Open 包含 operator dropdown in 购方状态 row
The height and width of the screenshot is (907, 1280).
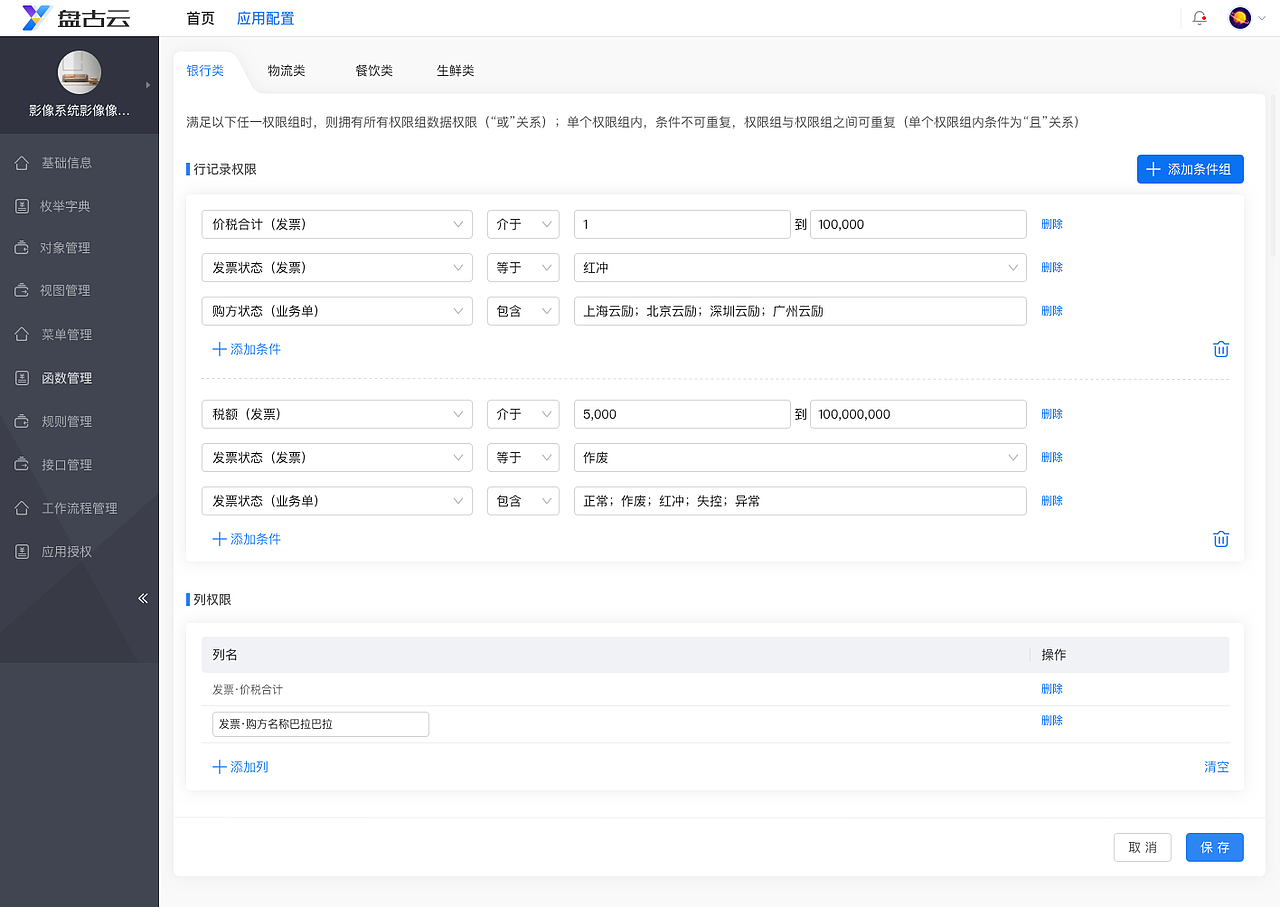point(523,311)
